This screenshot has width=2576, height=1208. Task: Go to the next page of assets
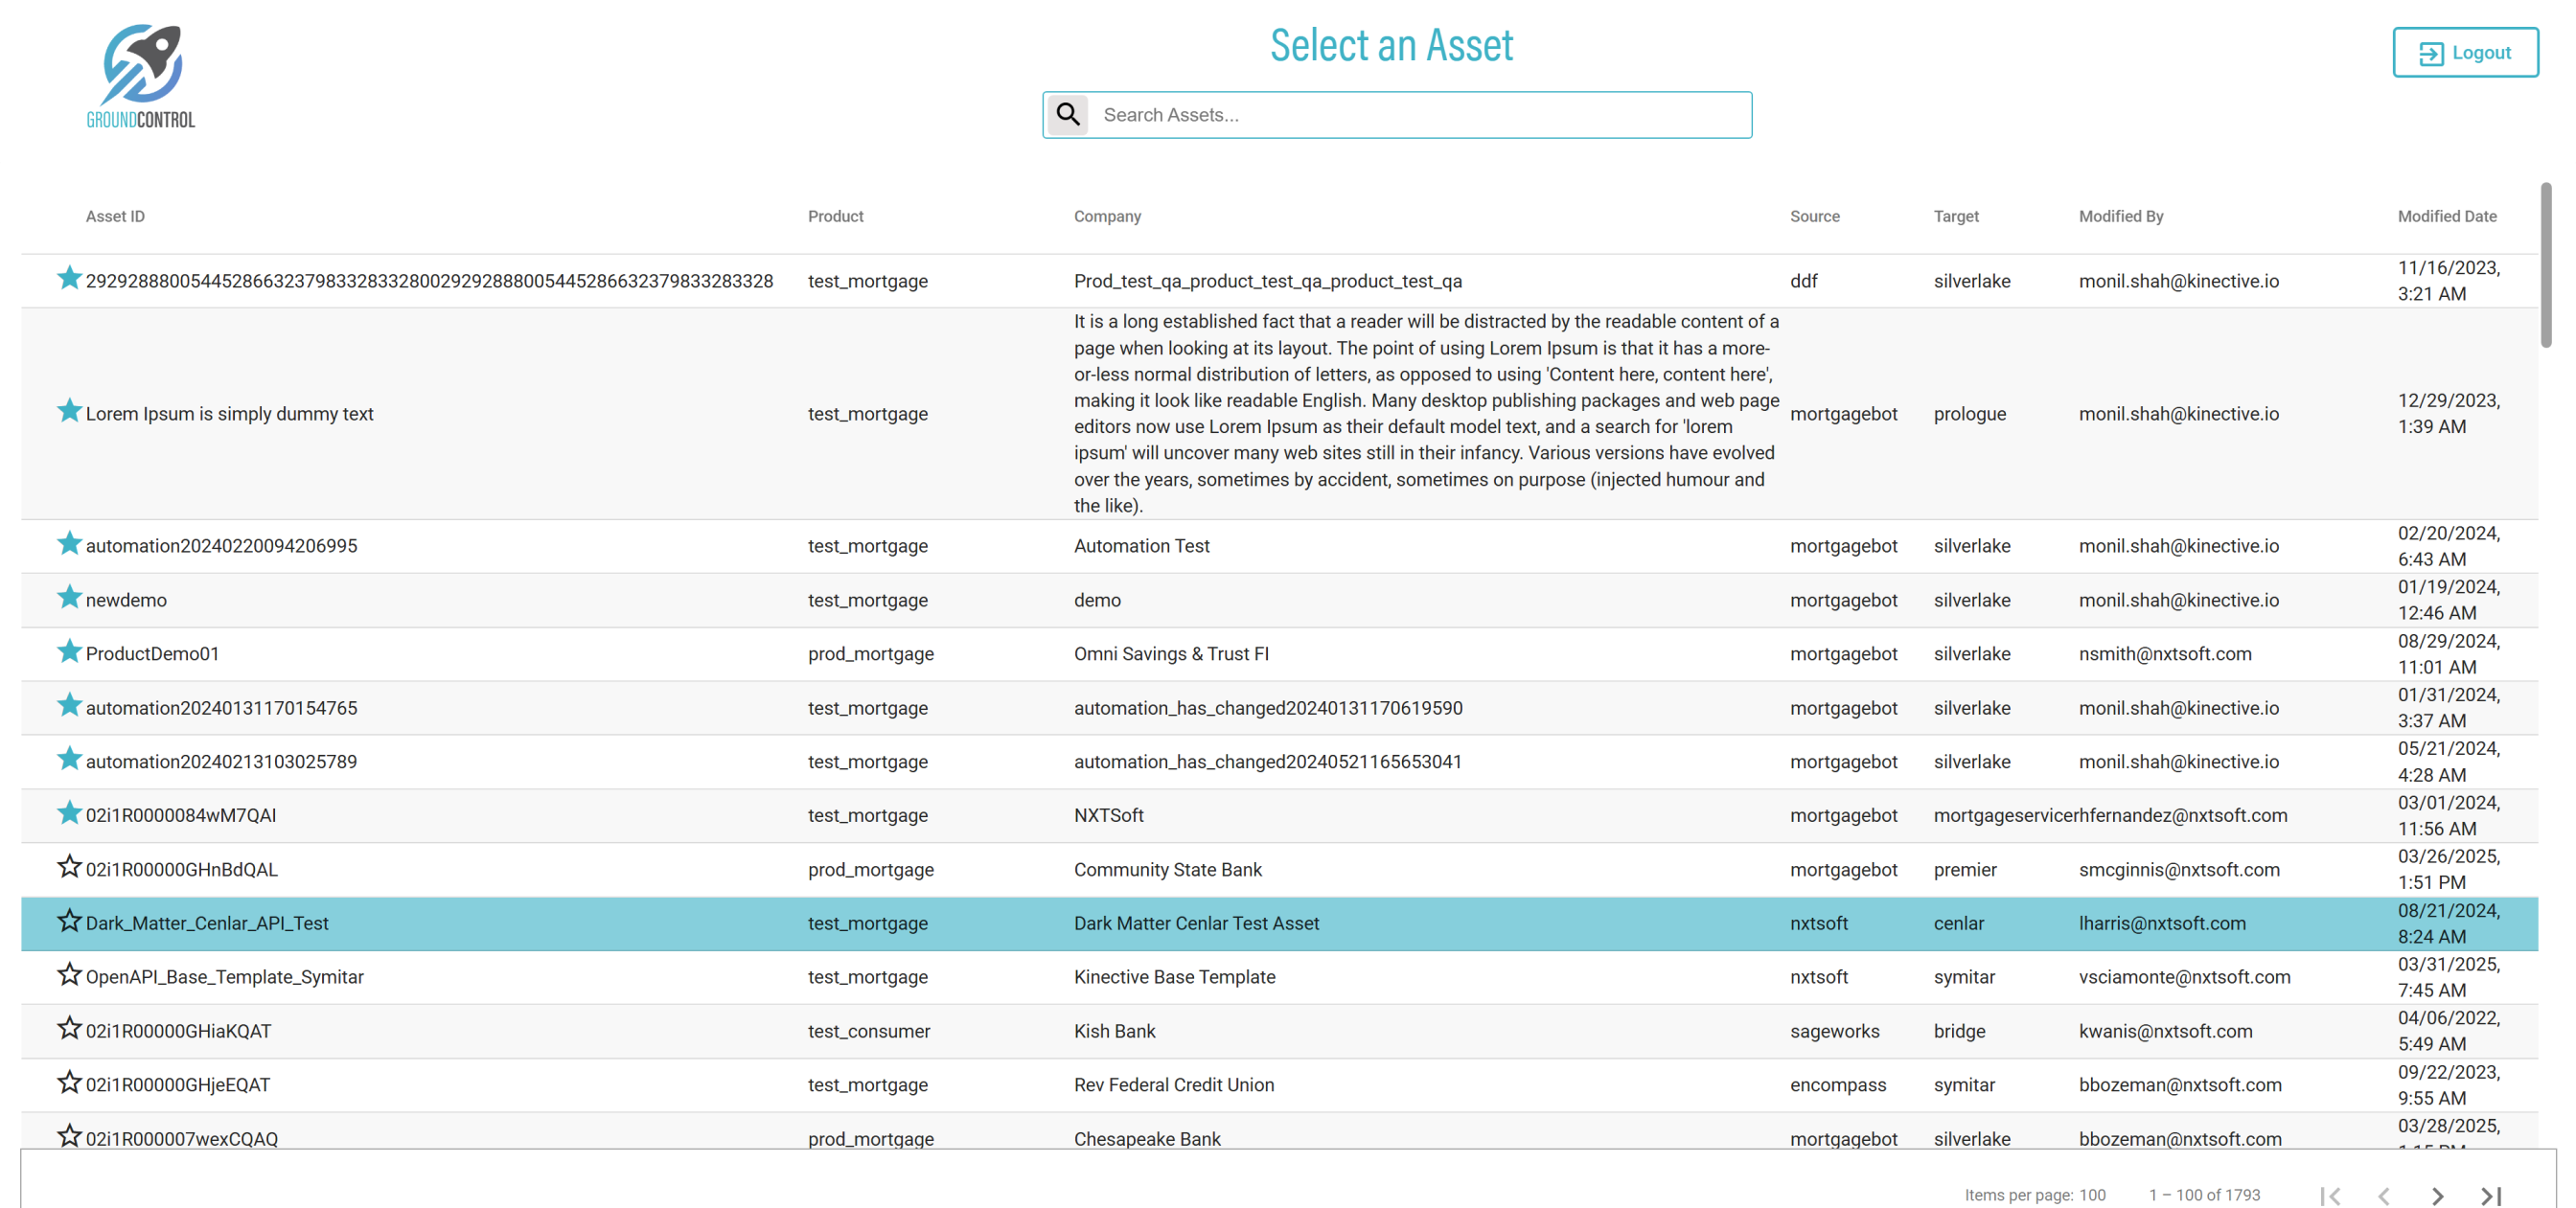tap(2437, 1195)
